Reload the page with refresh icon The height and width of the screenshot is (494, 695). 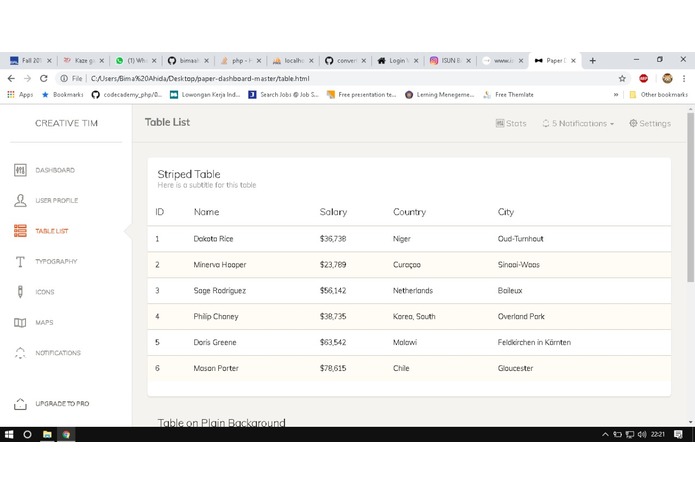tap(43, 78)
